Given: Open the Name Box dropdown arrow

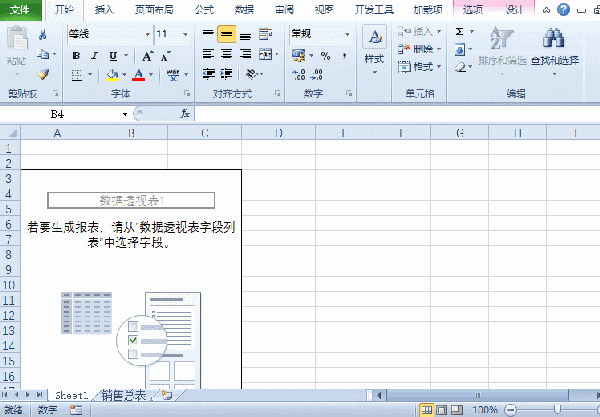Looking at the screenshot, I should tap(125, 114).
